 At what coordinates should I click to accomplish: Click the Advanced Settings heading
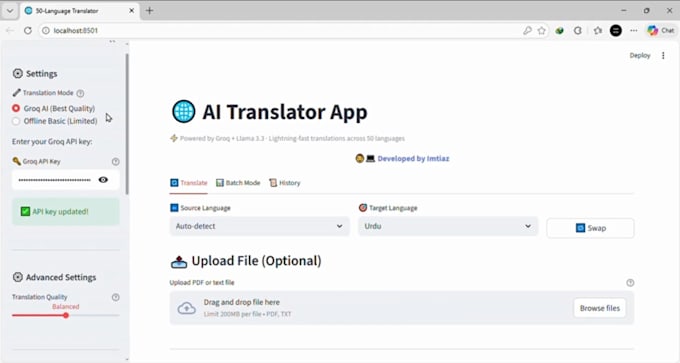pos(54,278)
